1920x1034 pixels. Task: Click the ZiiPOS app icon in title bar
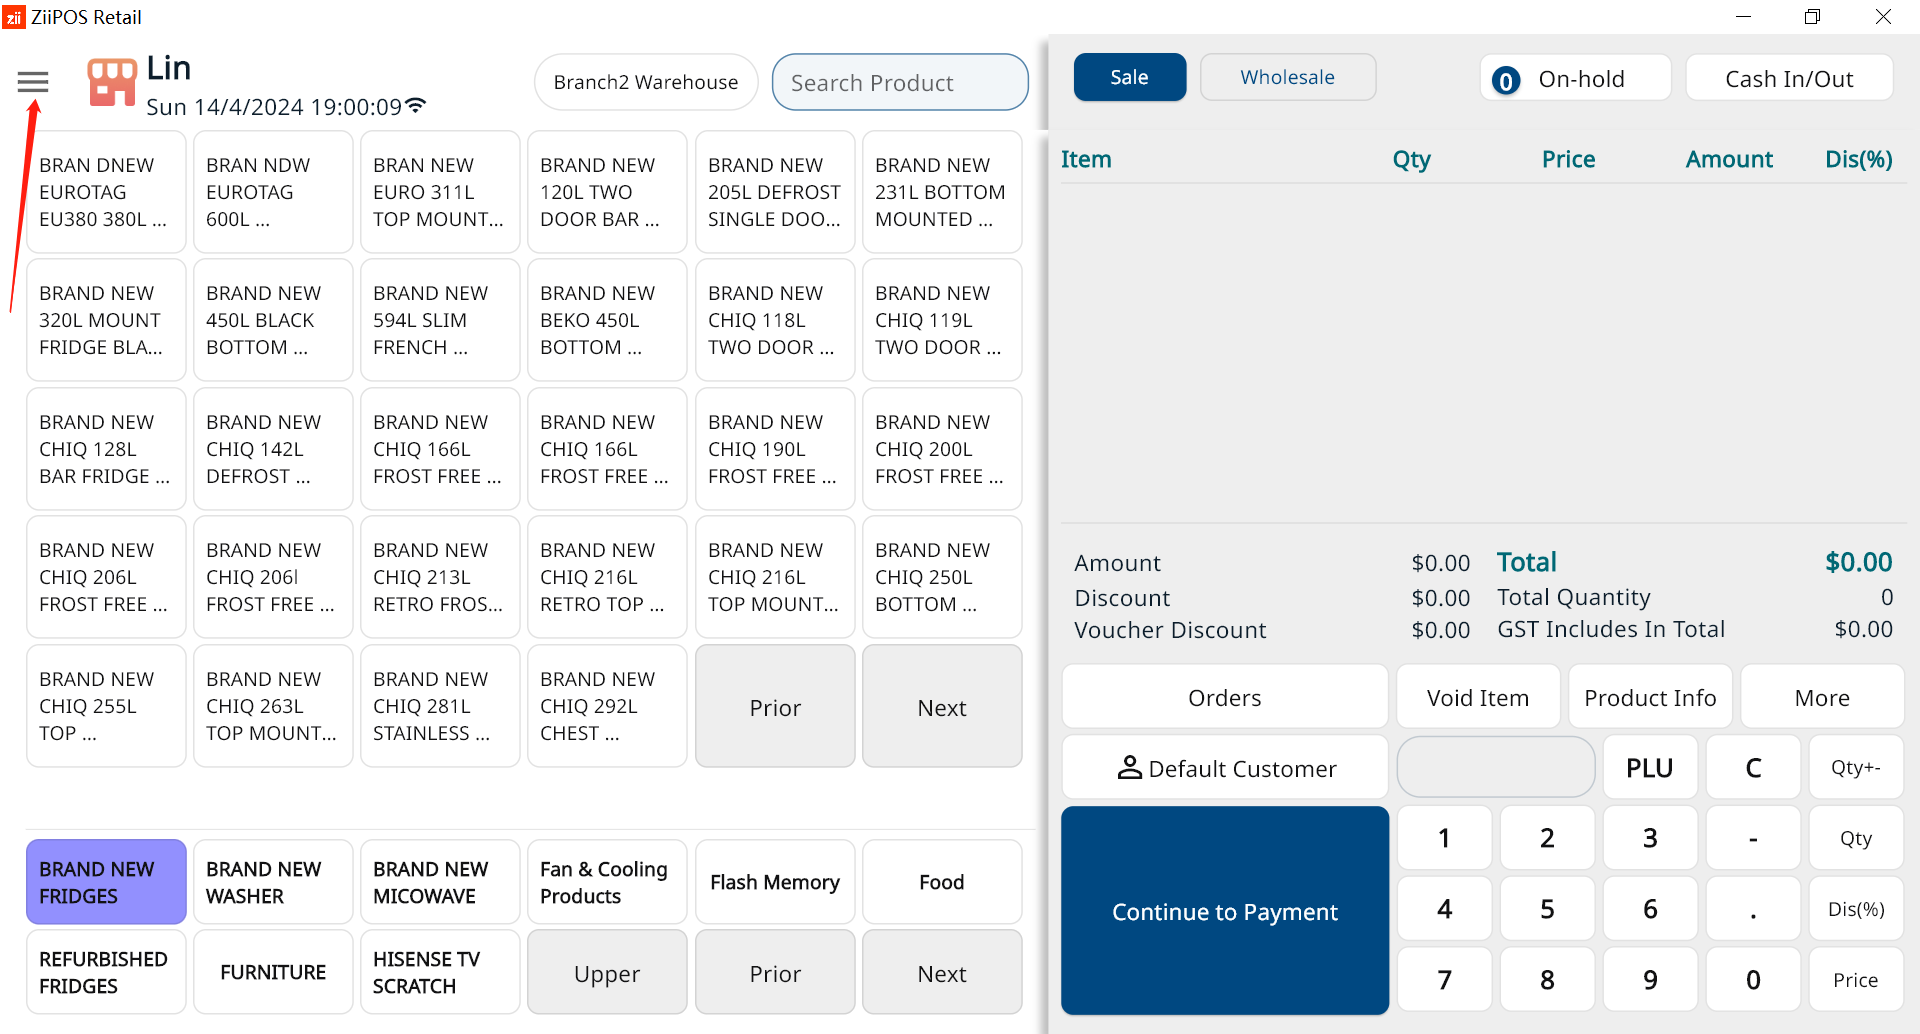tap(14, 17)
